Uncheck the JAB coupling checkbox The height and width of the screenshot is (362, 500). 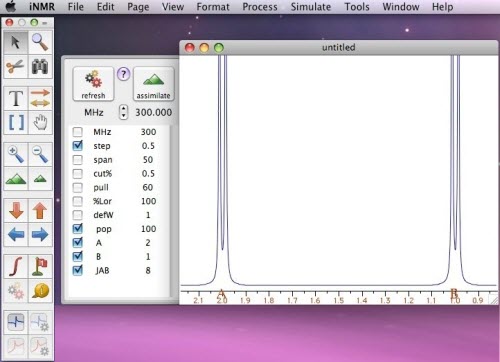78,270
